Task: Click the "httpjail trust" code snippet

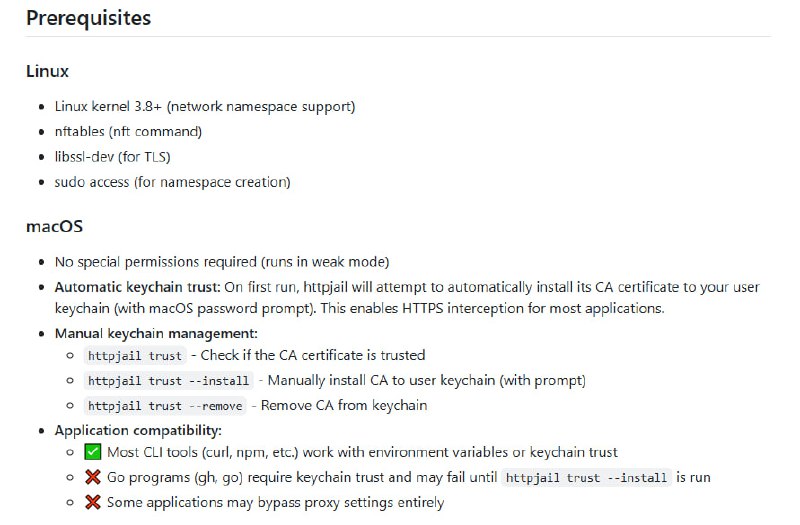Action: click(135, 355)
